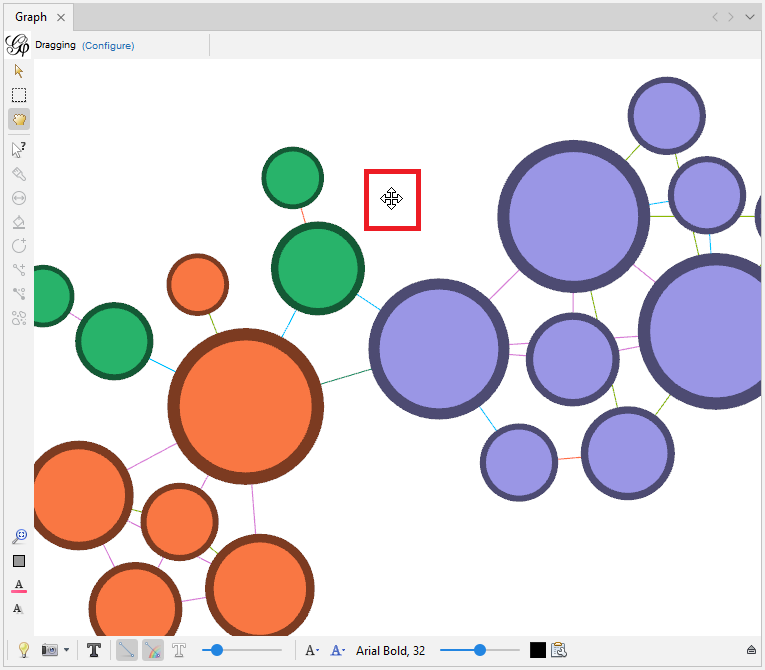Select the Painter brush tool

[x=19, y=174]
